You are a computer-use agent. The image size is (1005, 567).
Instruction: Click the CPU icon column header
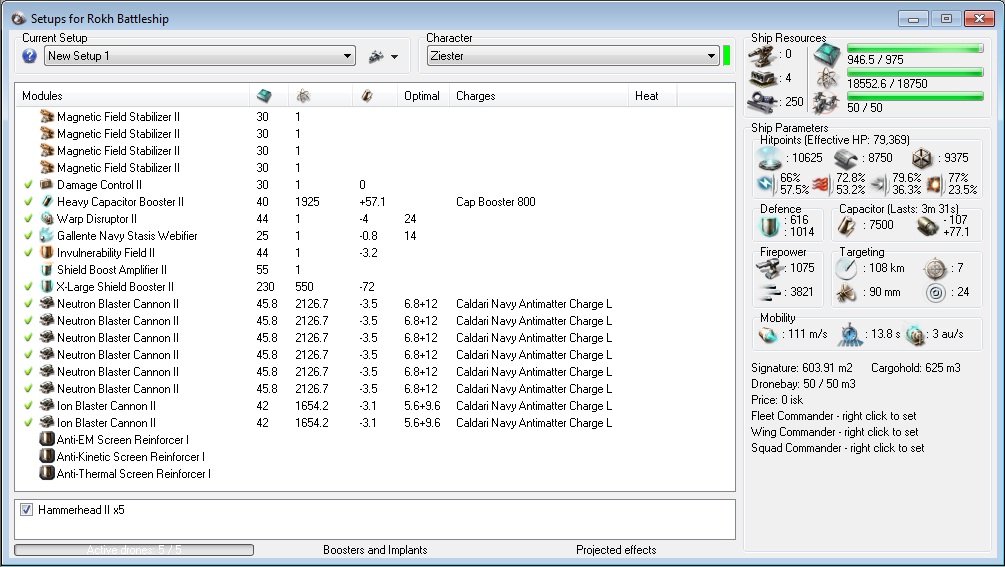264,96
